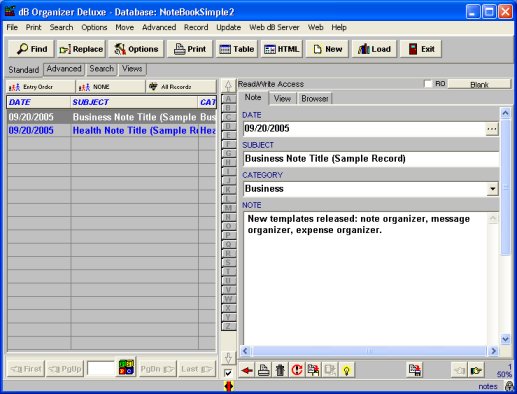Generate HTML report via HTML button
Image resolution: width=517 pixels, height=394 pixels.
282,49
